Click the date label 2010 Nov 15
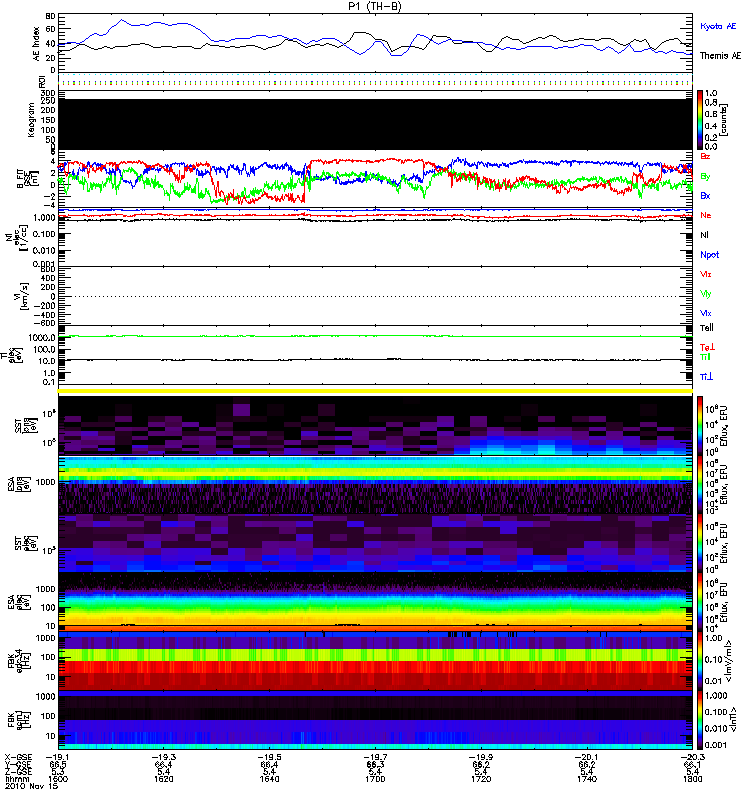750x800 pixels. click(x=31, y=786)
